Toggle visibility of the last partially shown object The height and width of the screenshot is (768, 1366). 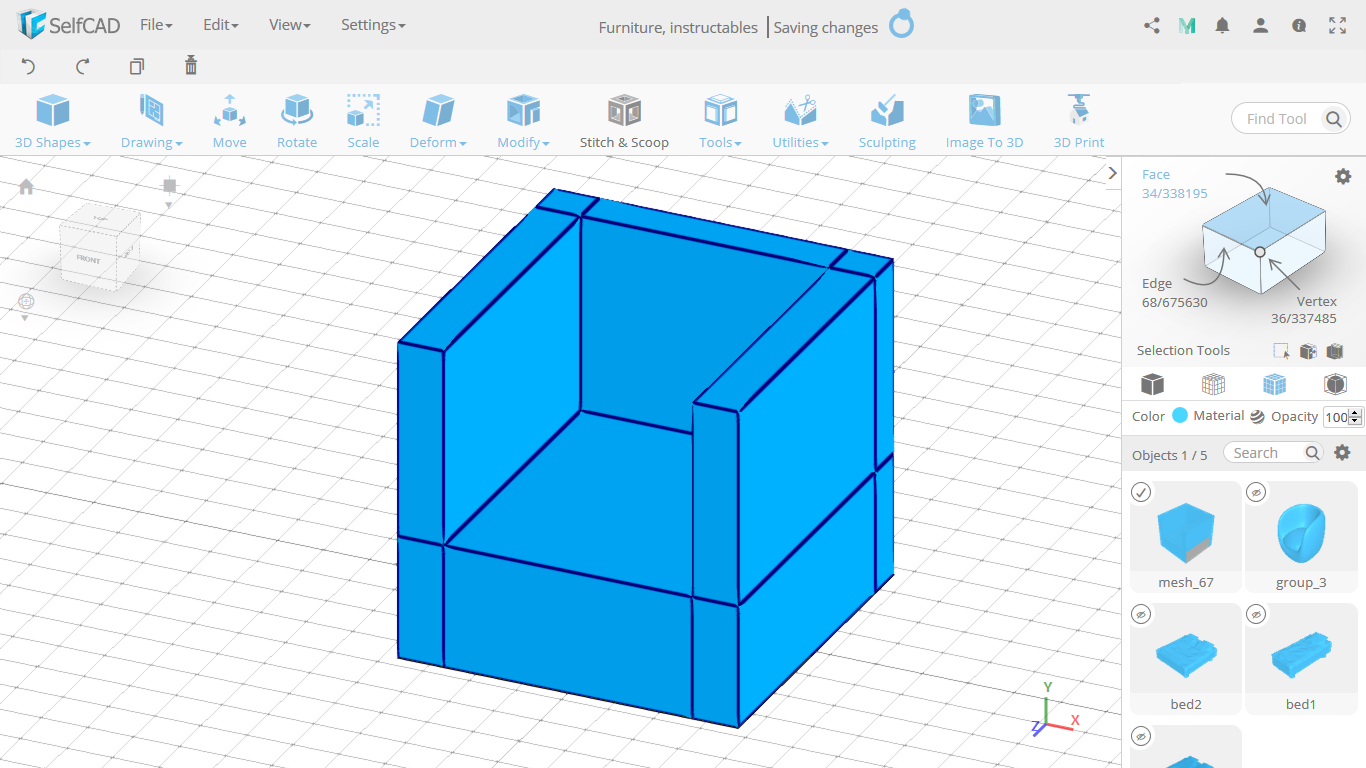(x=1141, y=736)
